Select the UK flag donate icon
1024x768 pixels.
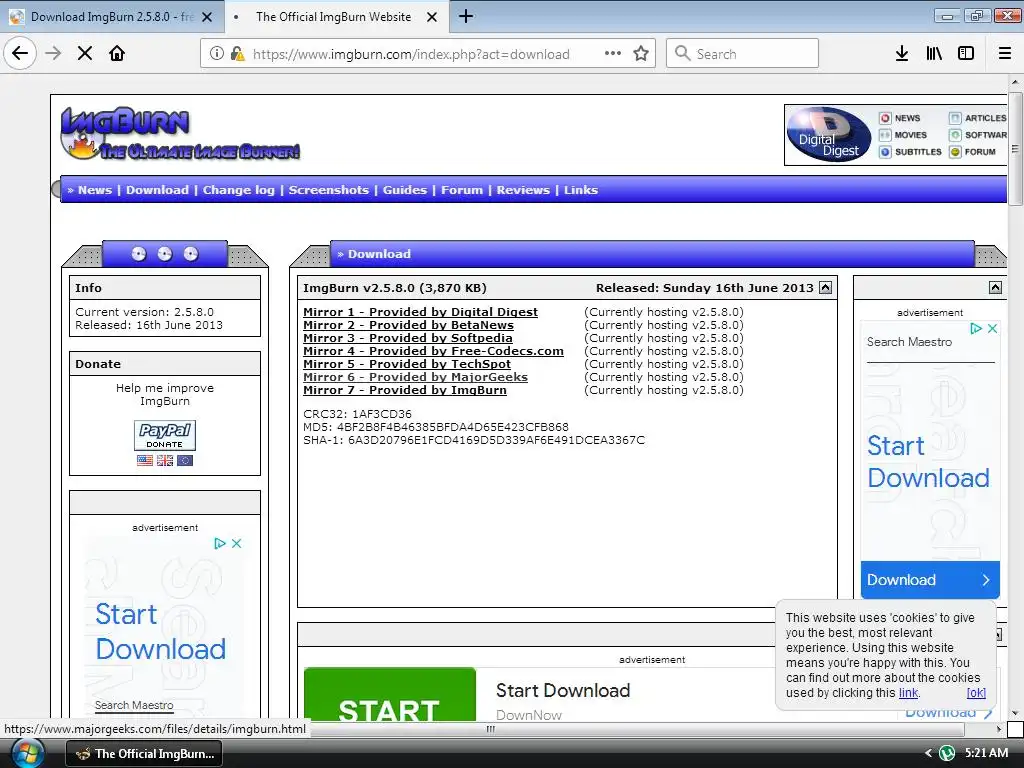(x=165, y=460)
